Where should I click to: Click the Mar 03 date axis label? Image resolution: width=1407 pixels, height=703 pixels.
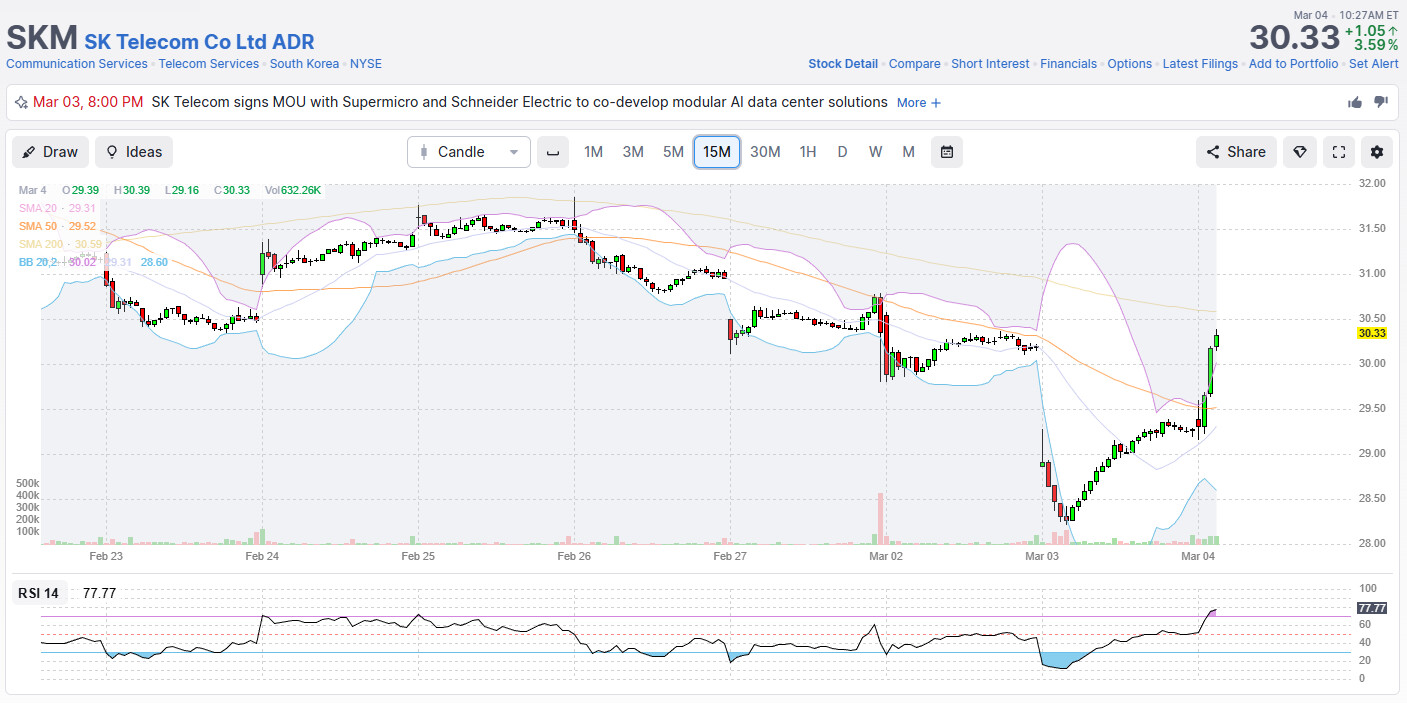click(1042, 556)
